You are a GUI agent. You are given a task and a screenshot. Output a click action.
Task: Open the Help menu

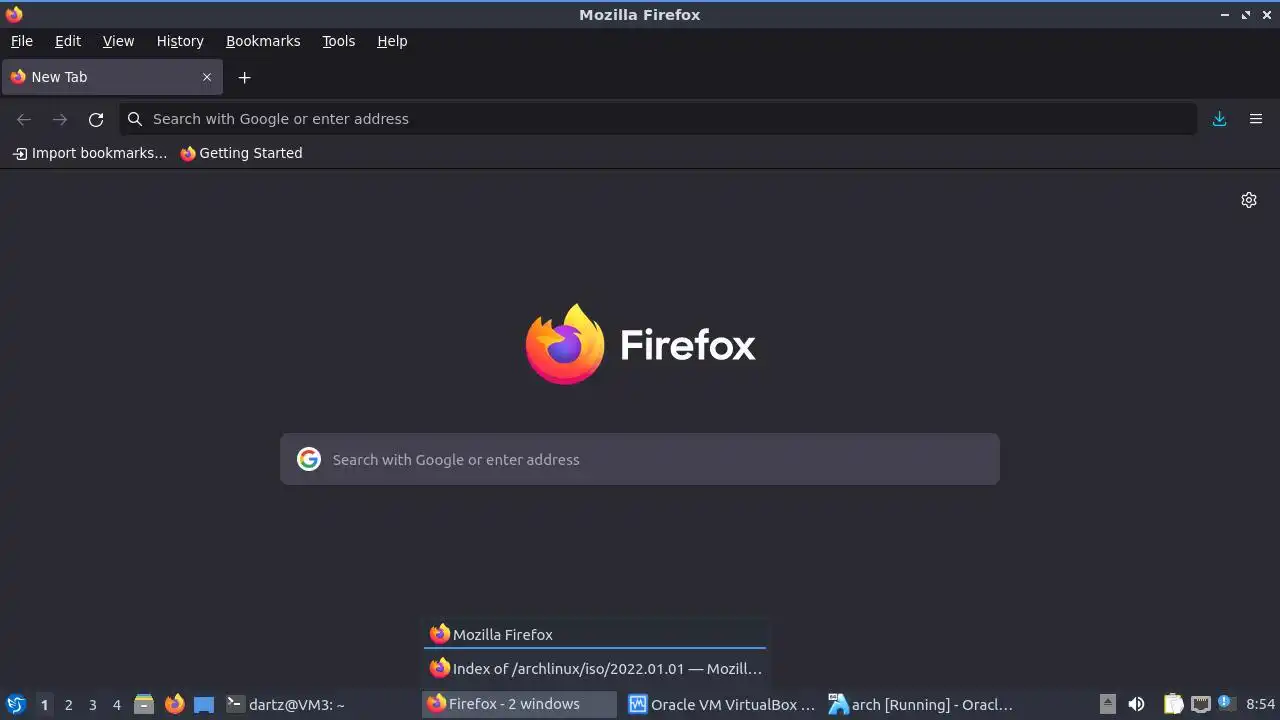pos(392,41)
